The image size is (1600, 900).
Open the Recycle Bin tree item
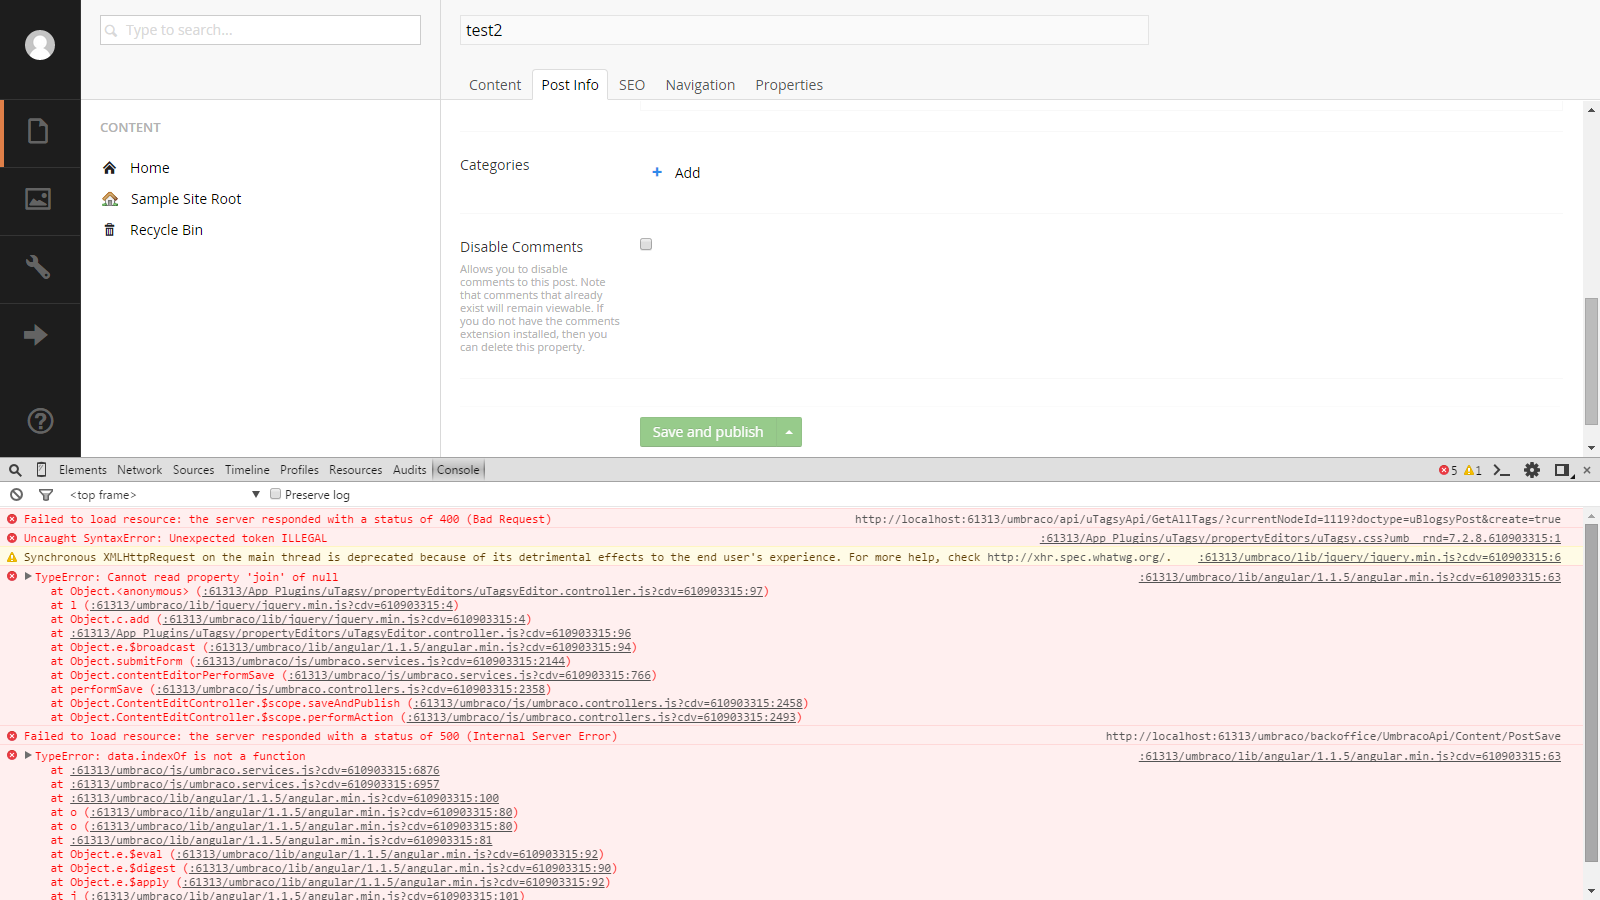coord(166,230)
